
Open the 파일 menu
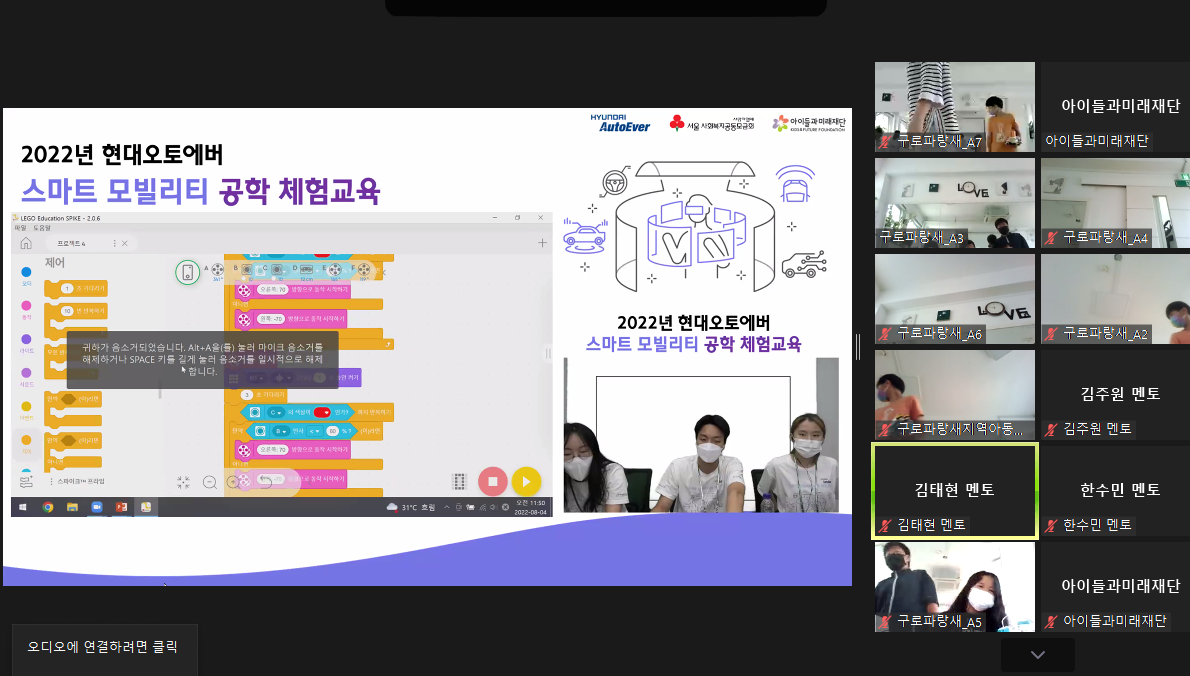pos(20,228)
